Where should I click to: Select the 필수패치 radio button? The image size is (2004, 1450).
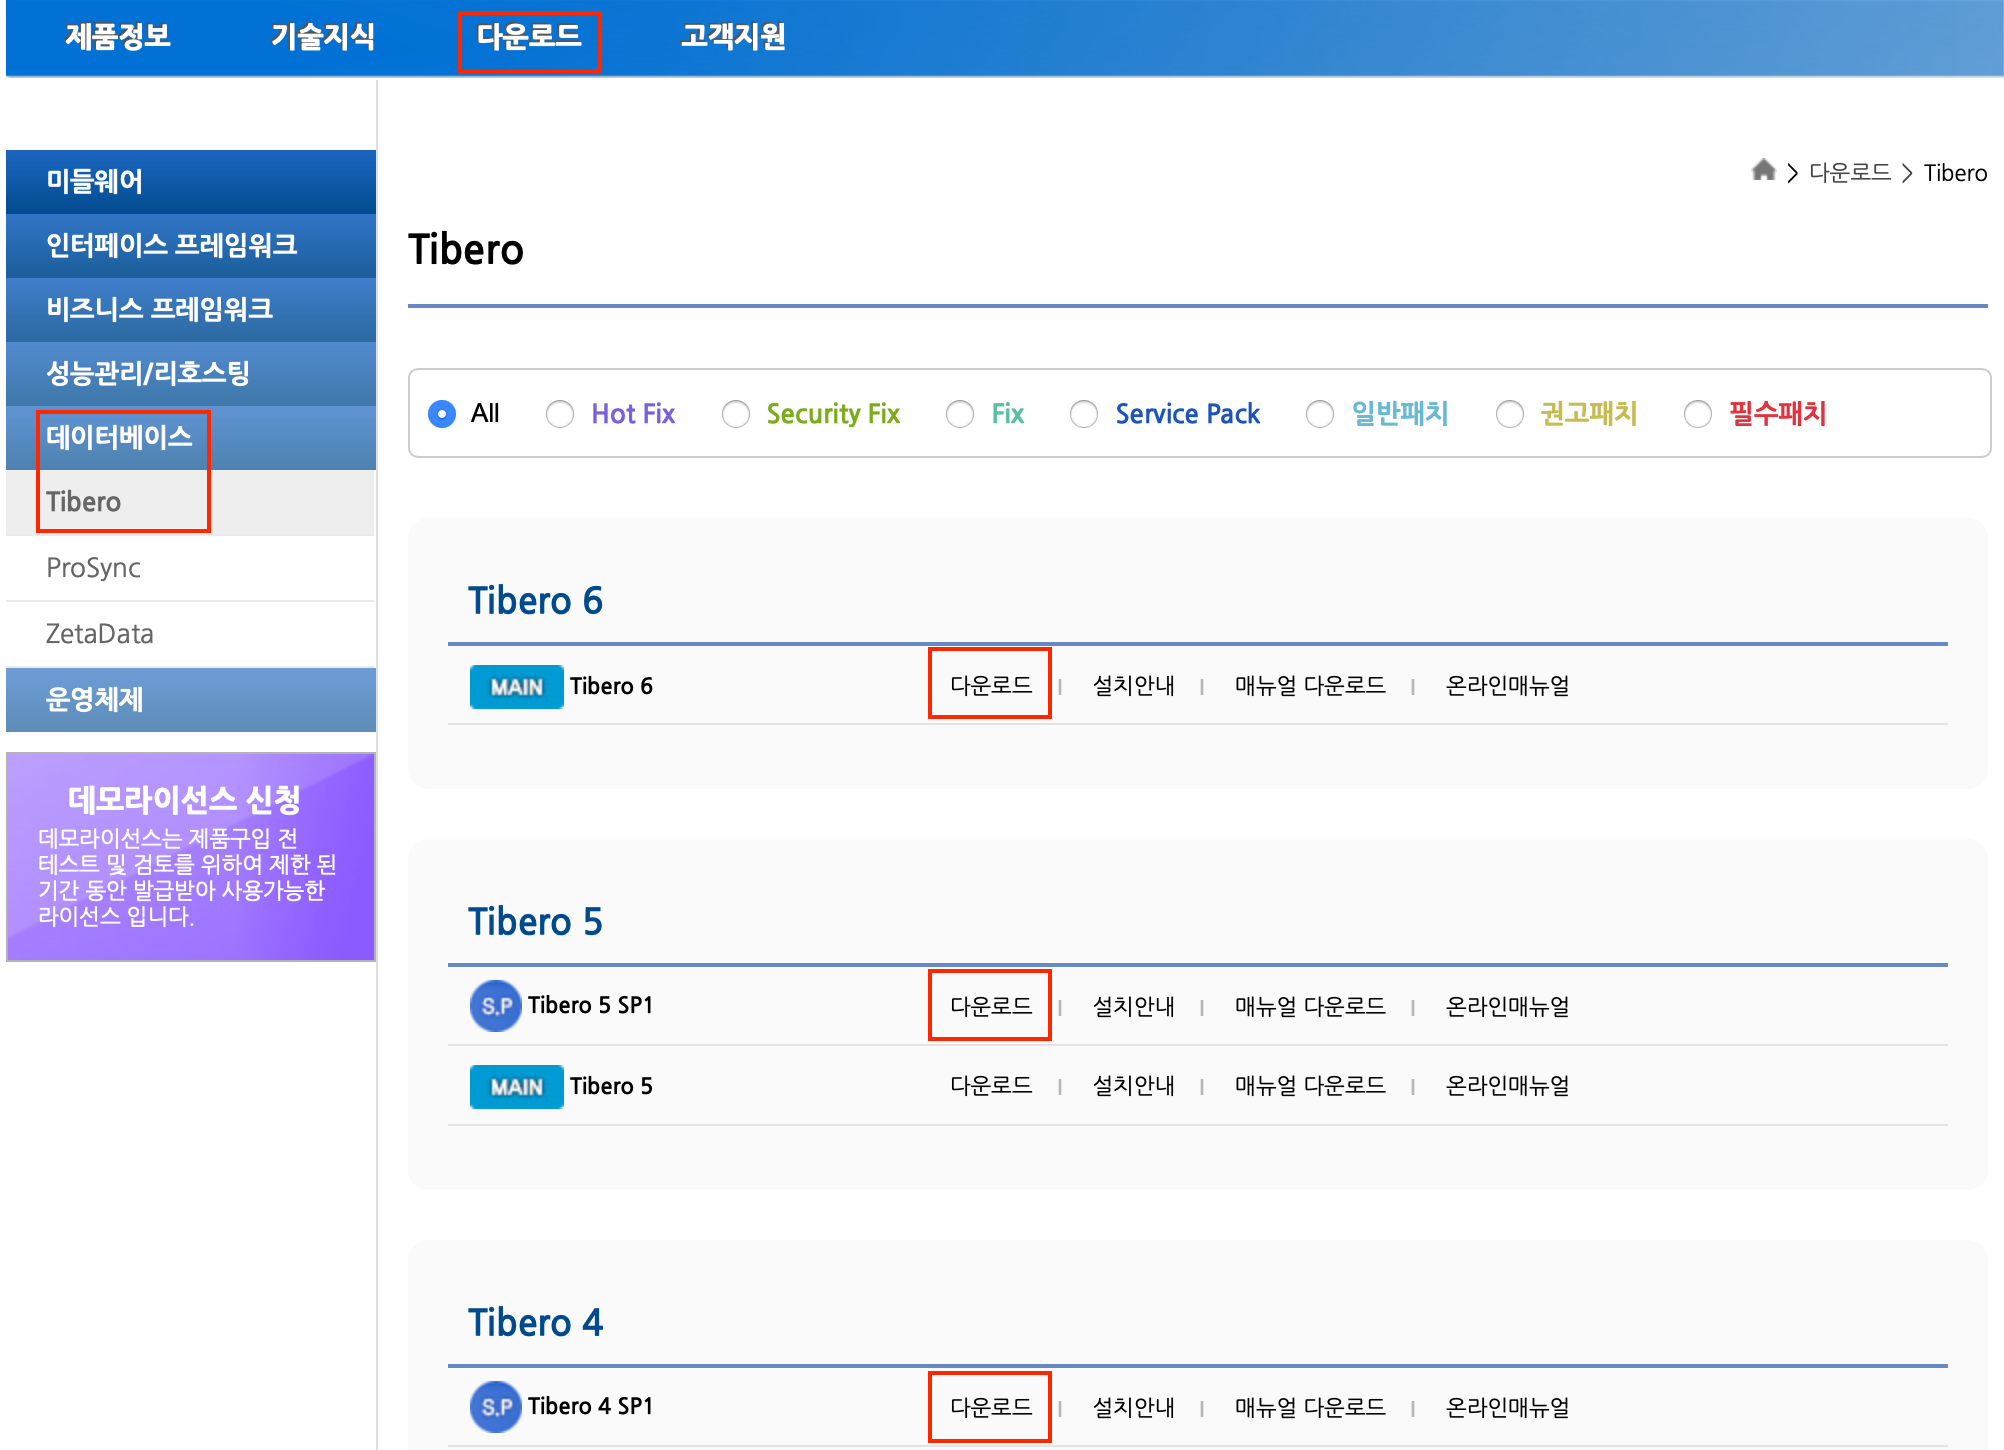click(1698, 414)
